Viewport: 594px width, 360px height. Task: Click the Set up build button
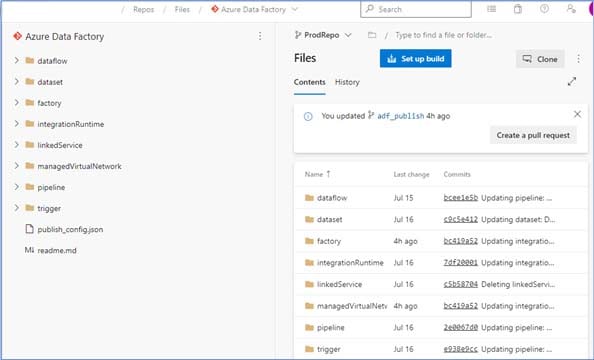[x=416, y=58]
